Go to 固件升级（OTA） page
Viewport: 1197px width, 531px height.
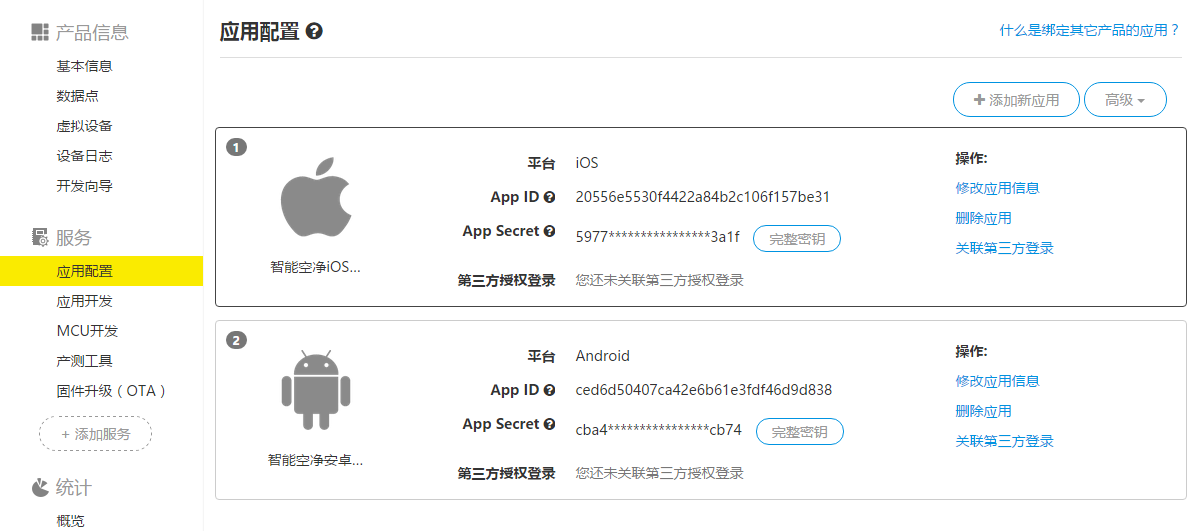[112, 391]
